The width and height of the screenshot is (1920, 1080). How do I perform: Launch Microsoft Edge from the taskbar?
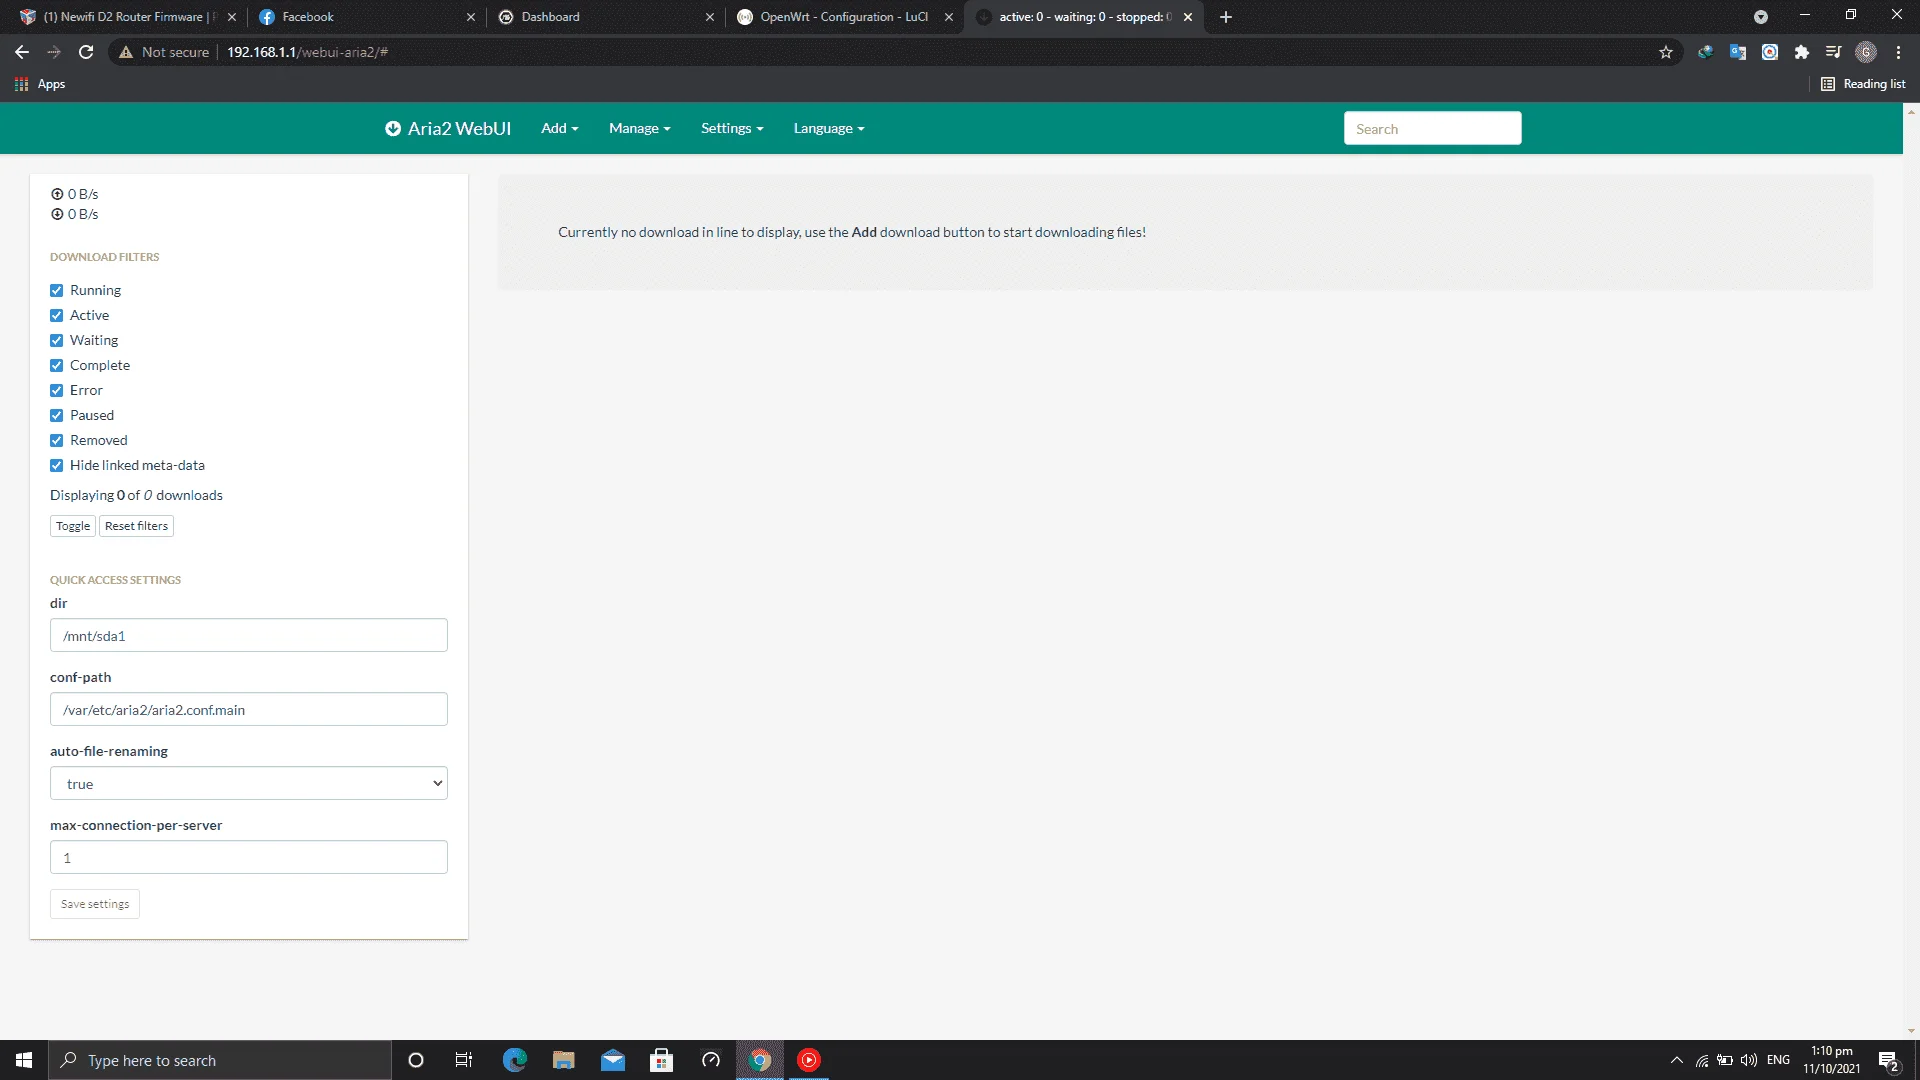click(x=514, y=1060)
